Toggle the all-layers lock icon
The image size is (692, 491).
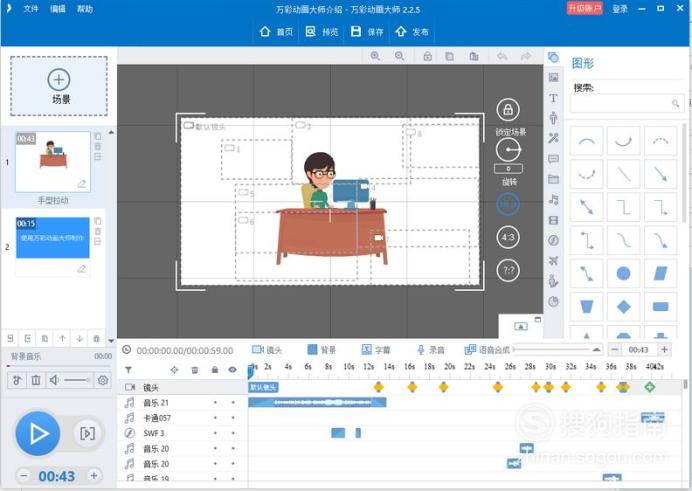point(214,370)
